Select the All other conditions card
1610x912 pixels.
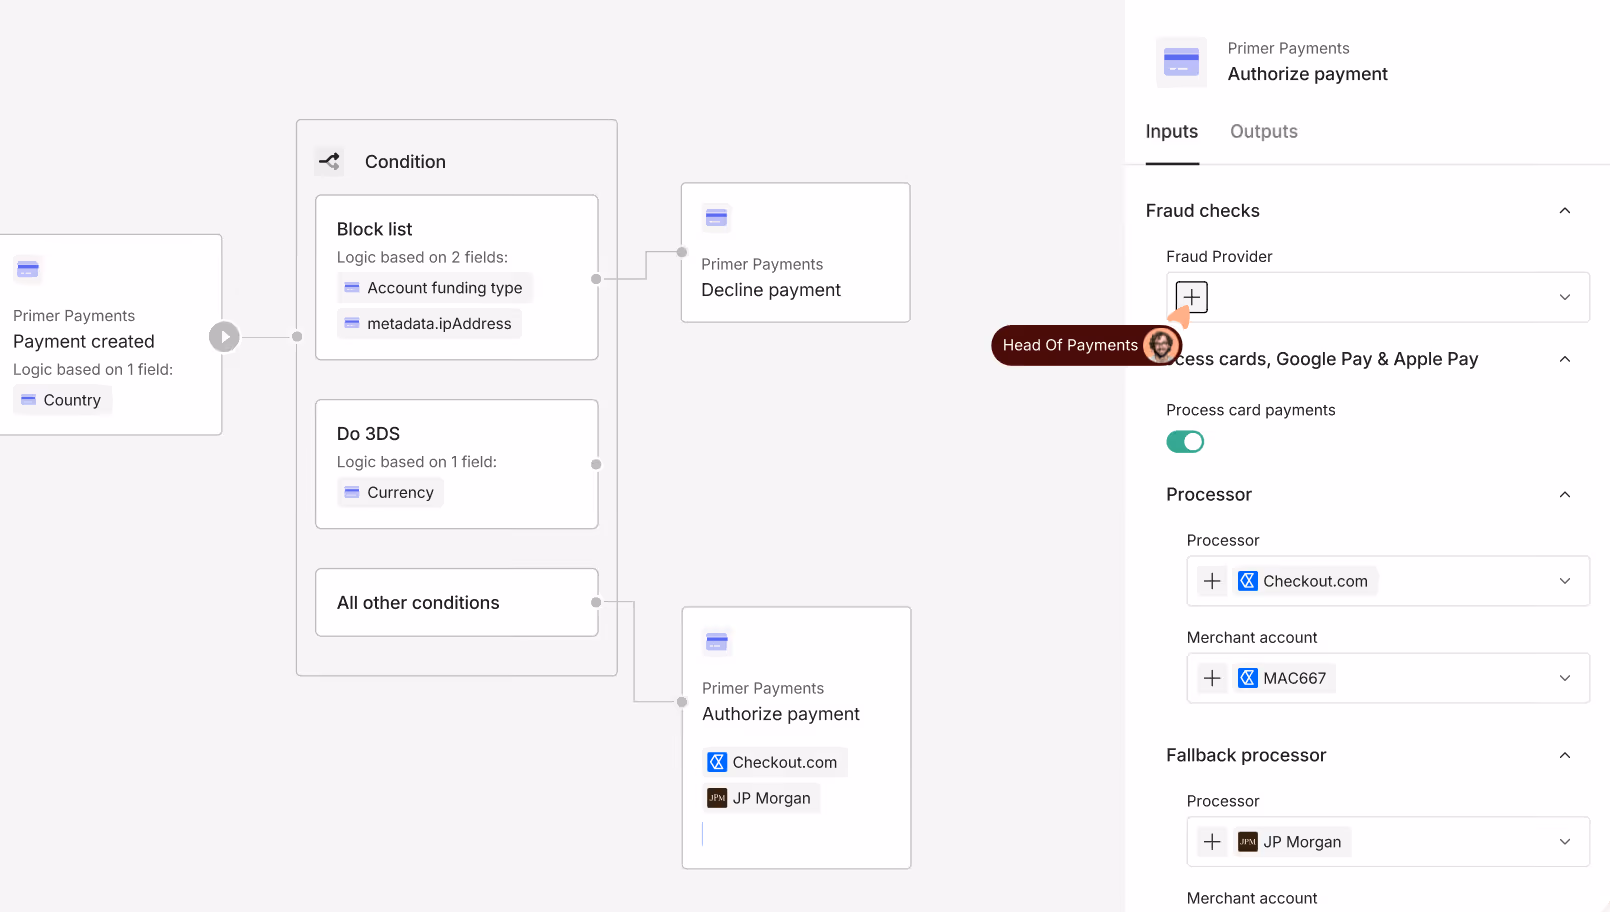457,602
